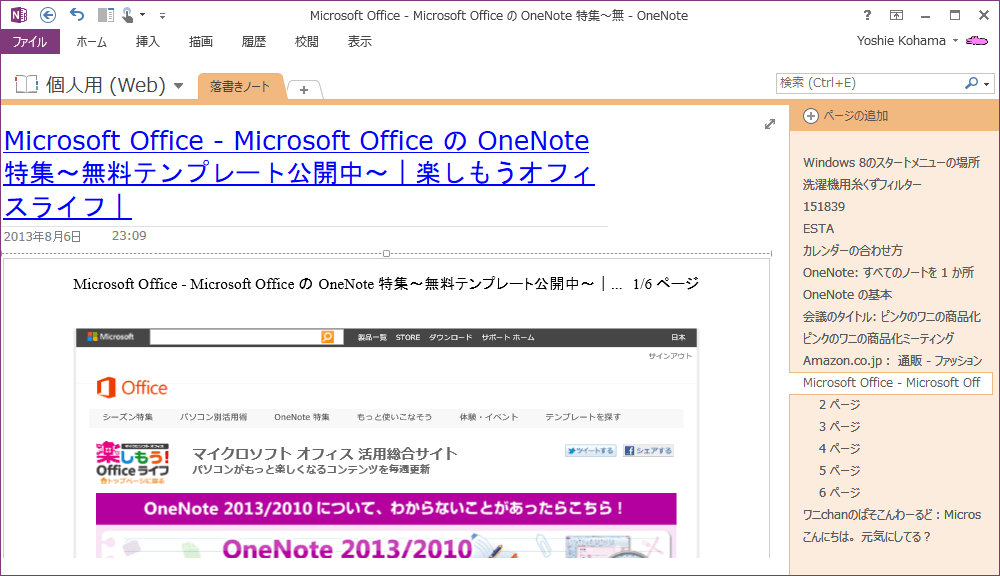This screenshot has height=576, width=1000.
Task: Open the Help question mark
Action: coord(867,15)
